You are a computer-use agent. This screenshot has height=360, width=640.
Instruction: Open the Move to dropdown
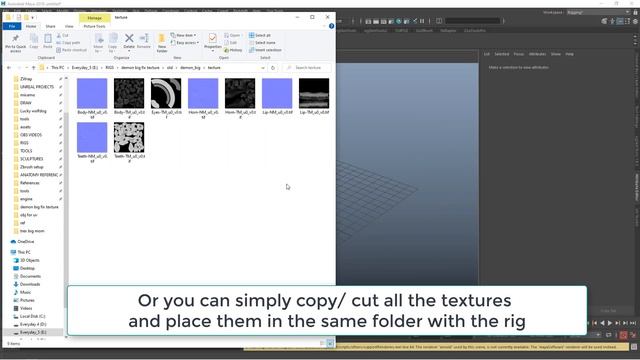[99, 43]
